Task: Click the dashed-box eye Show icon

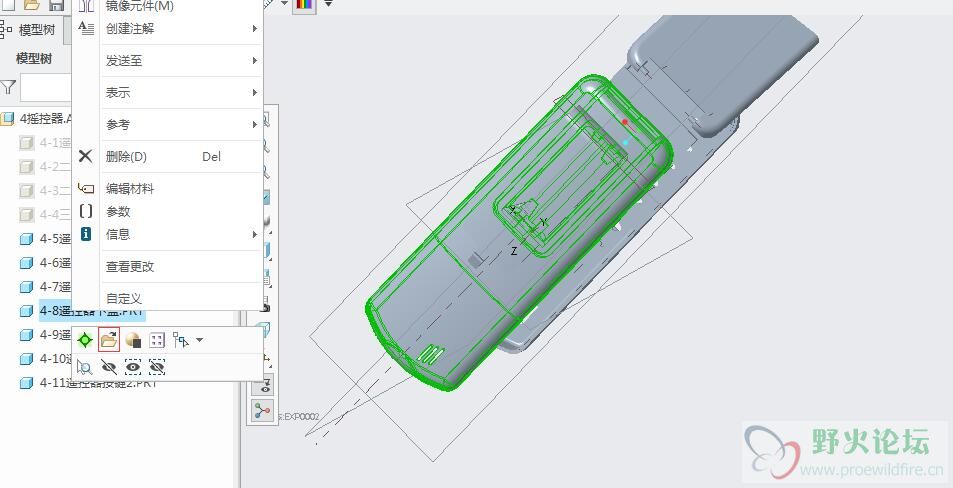Action: [133, 367]
